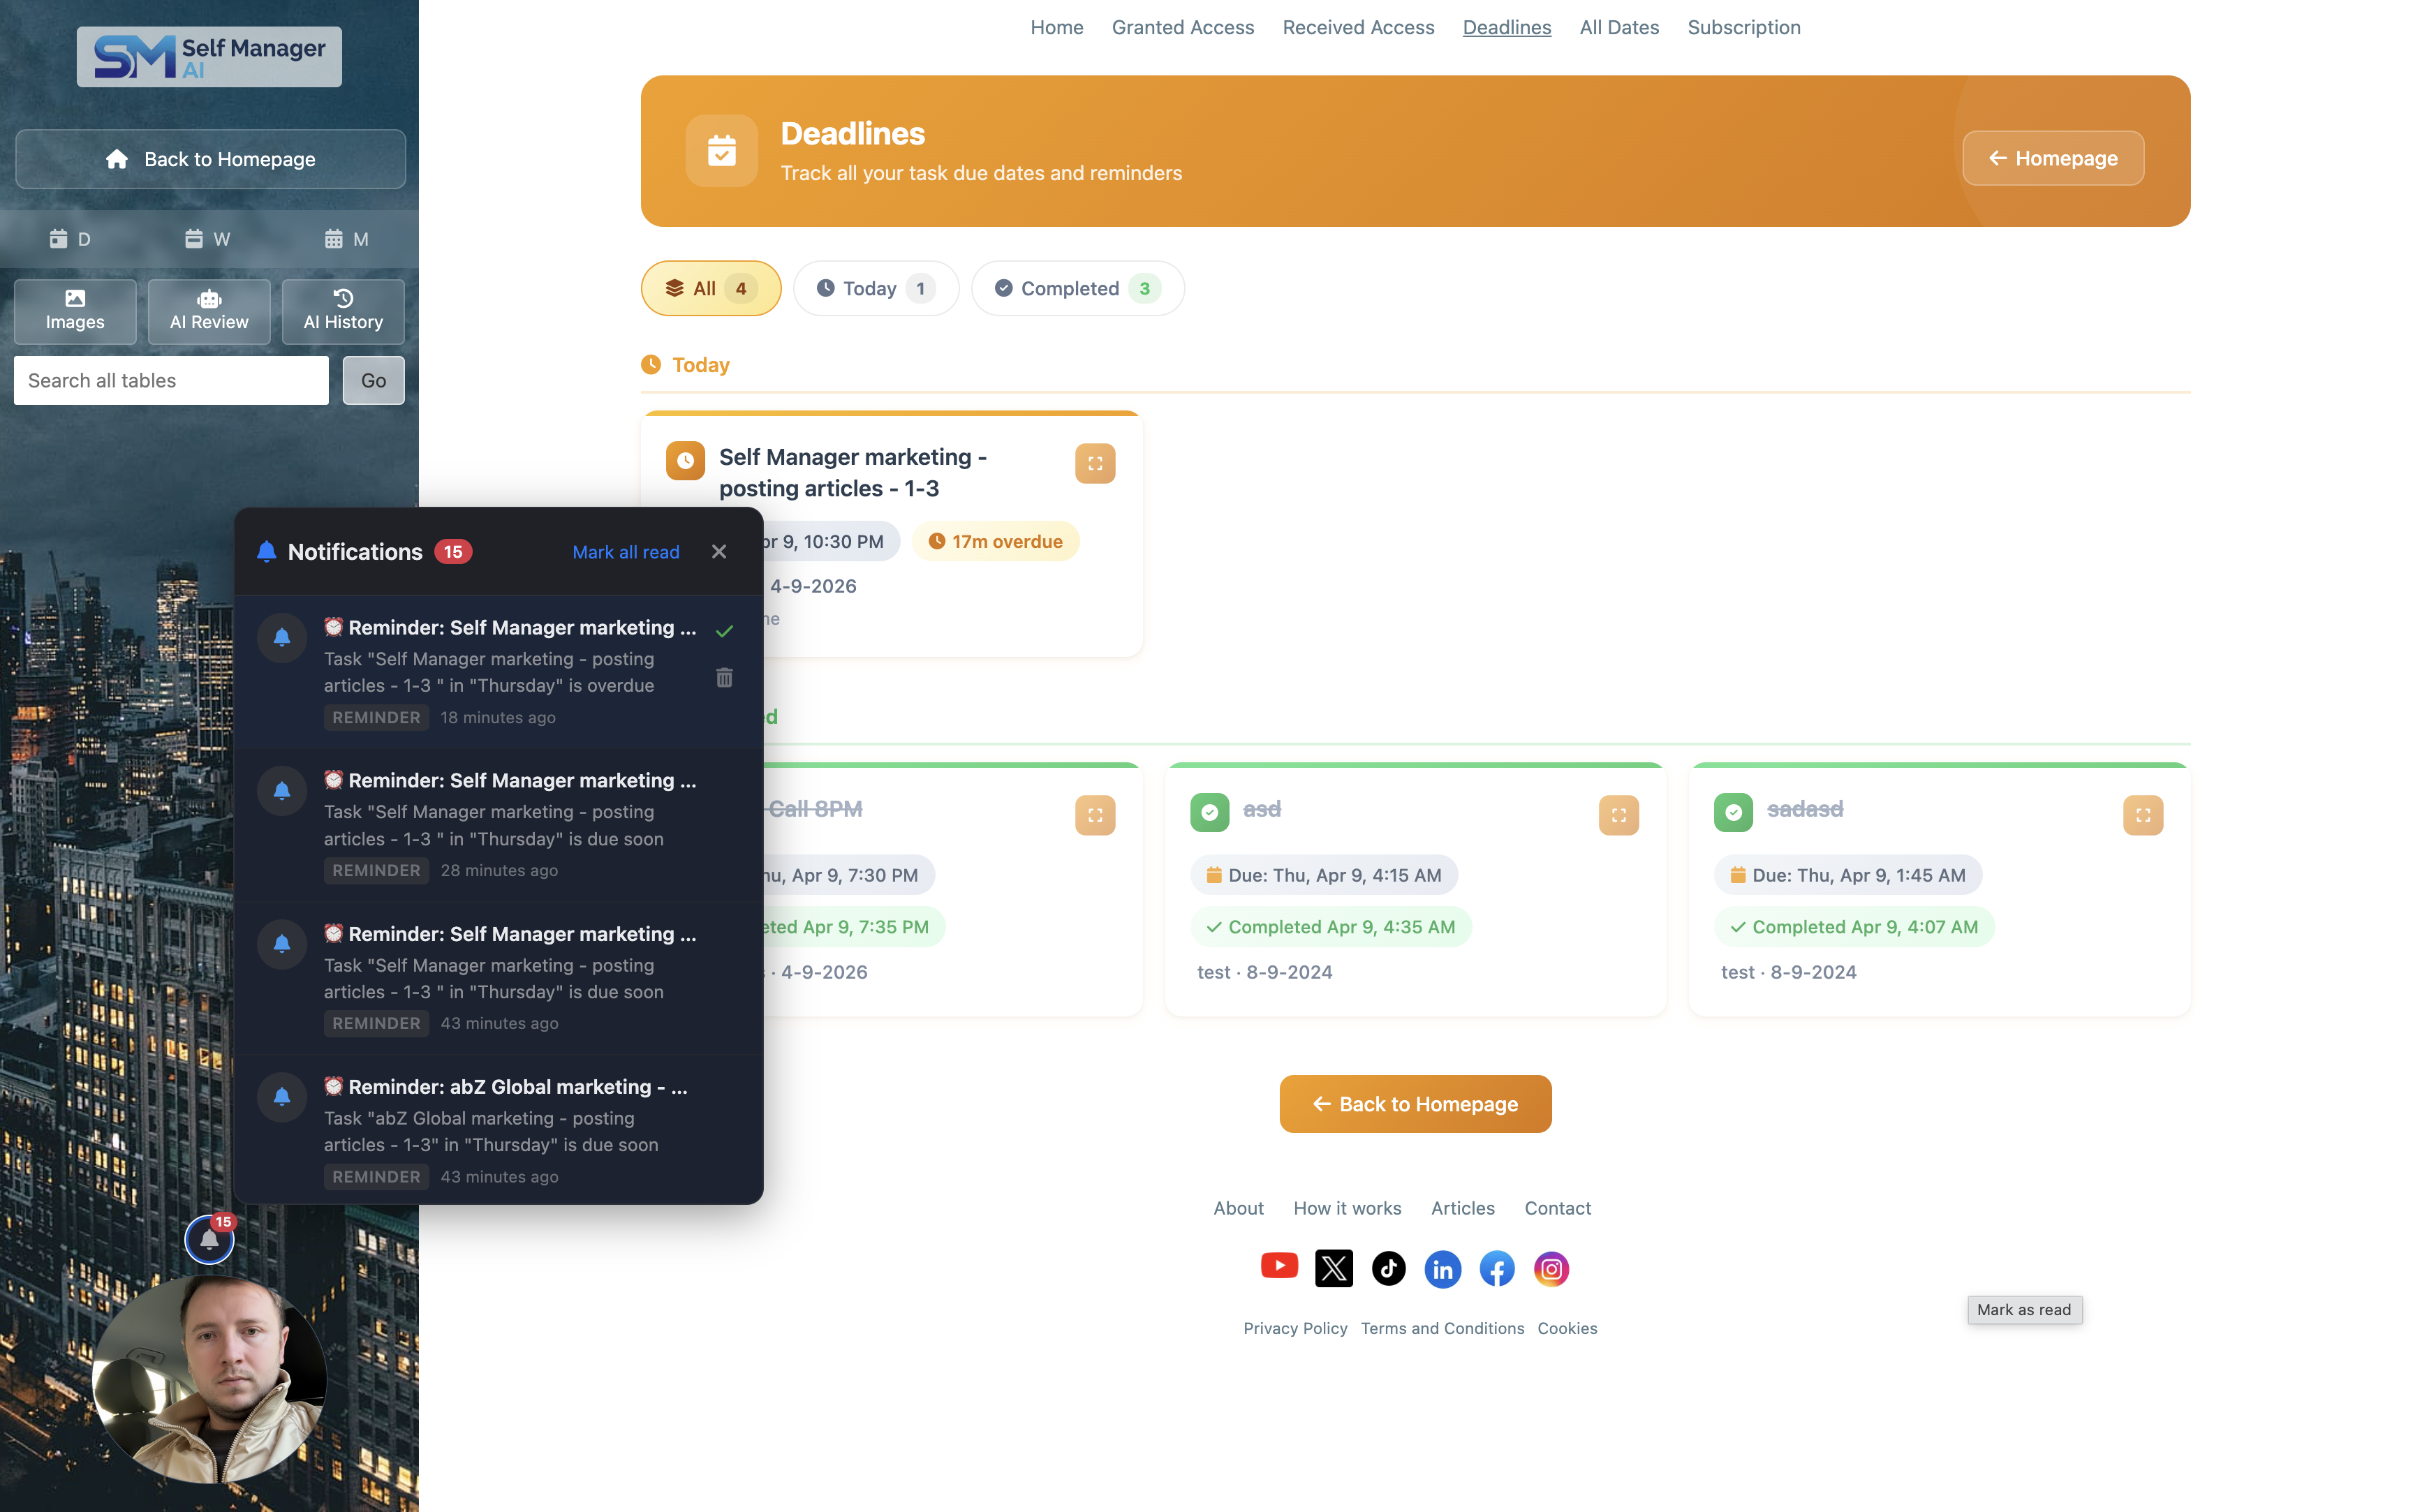This screenshot has height=1512, width=2413.
Task: Focus the Search all tables field
Action: (171, 381)
